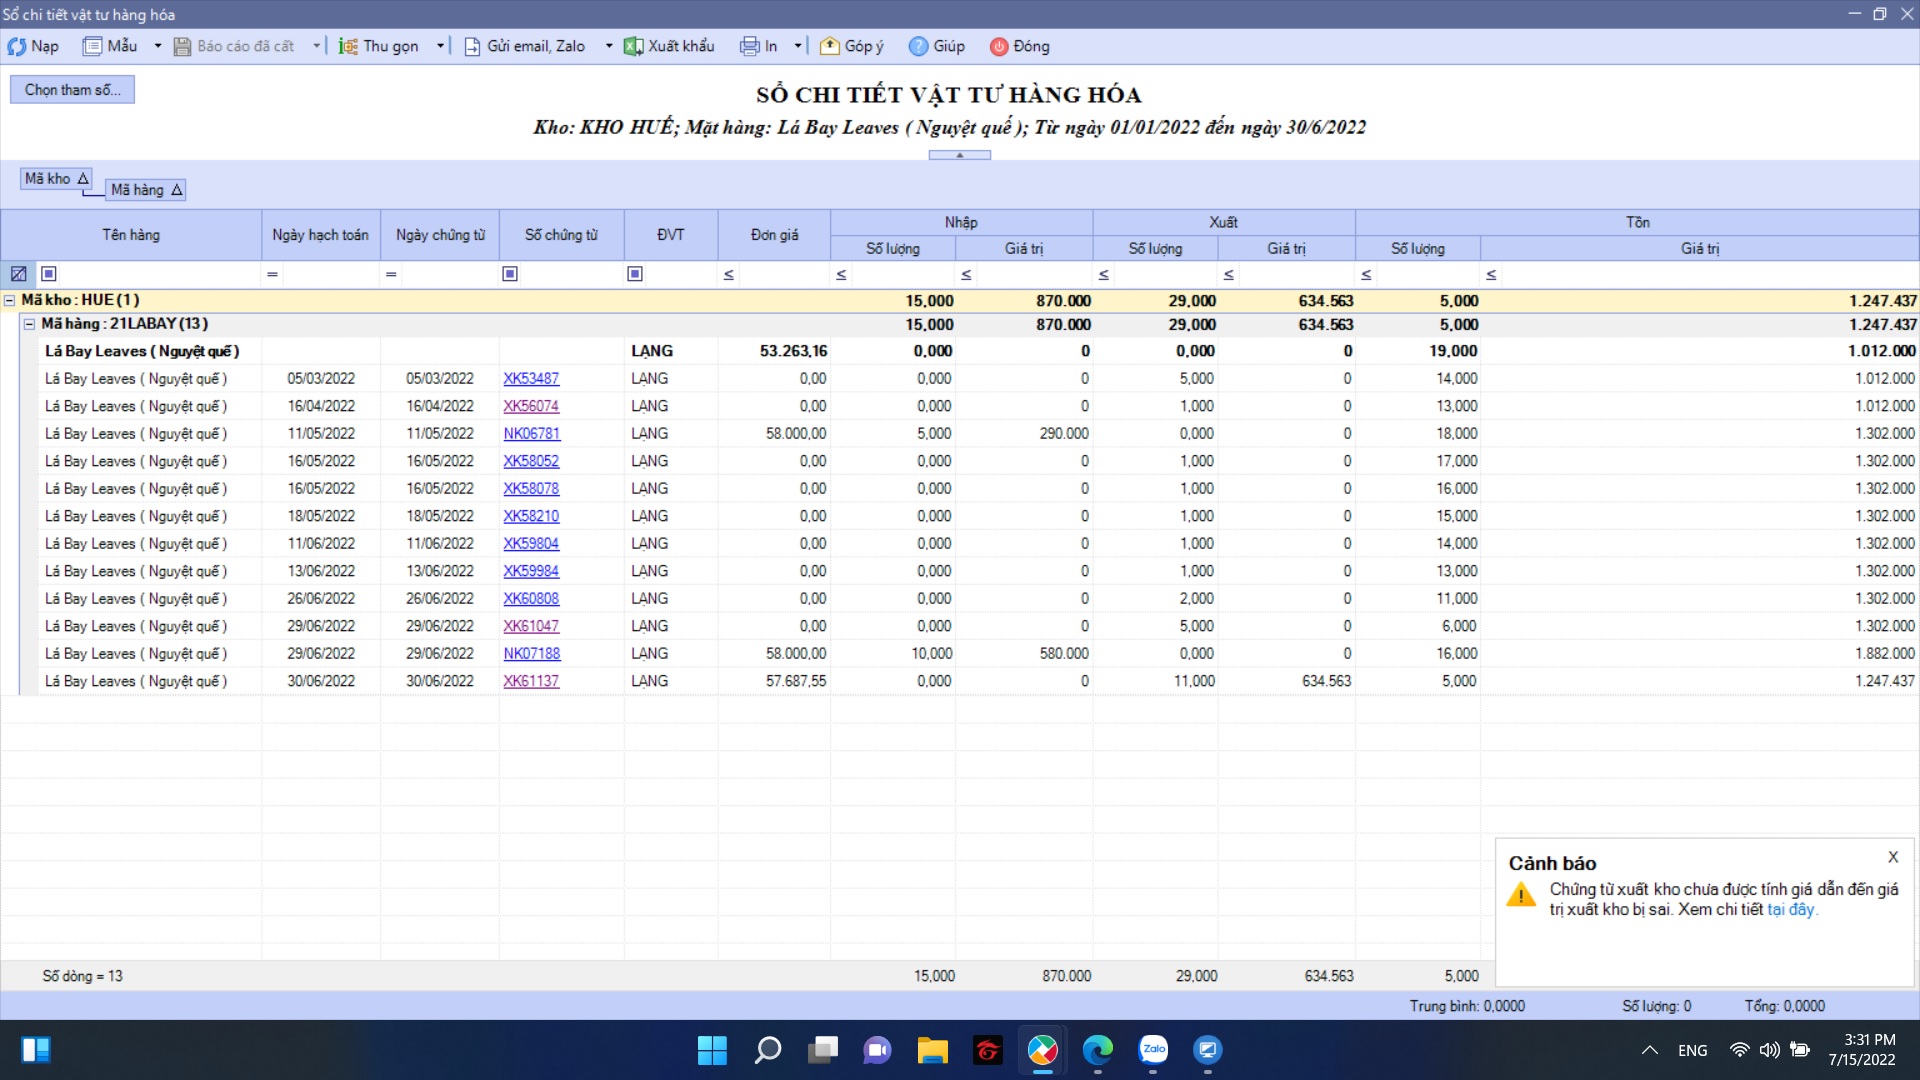Open the Mẫu template icon

[93, 46]
